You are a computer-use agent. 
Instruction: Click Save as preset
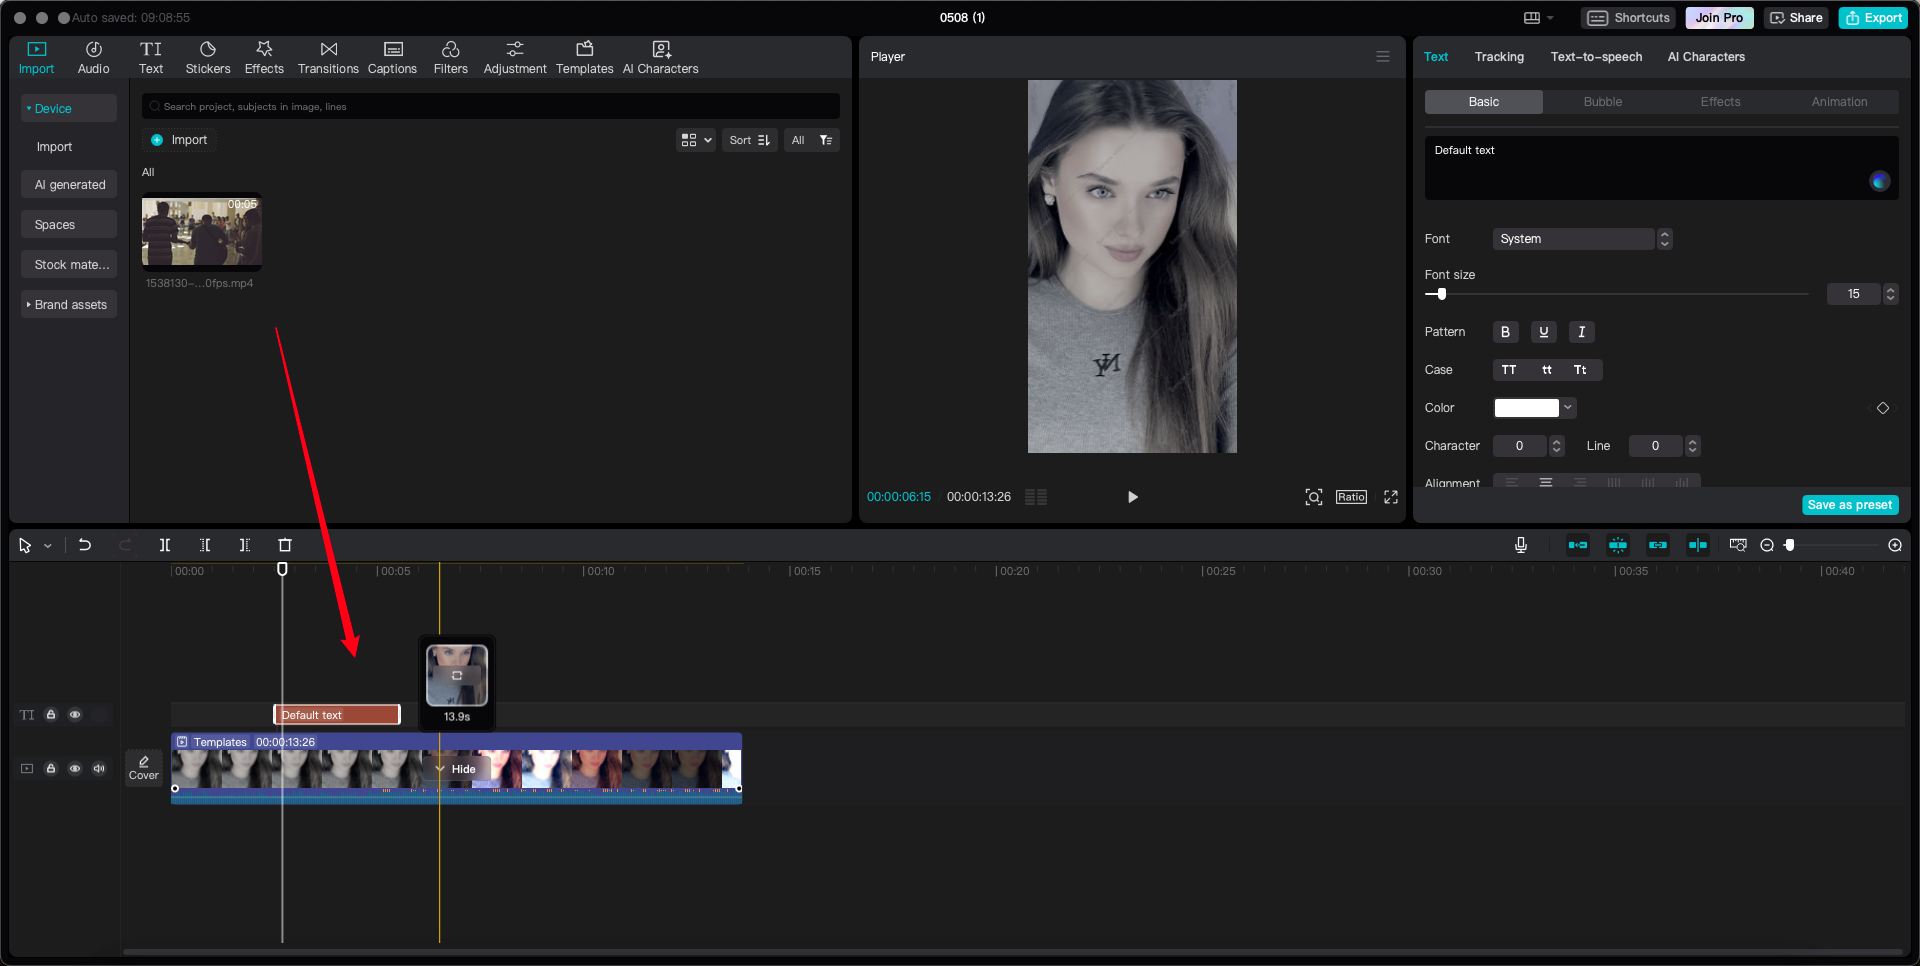[1849, 505]
